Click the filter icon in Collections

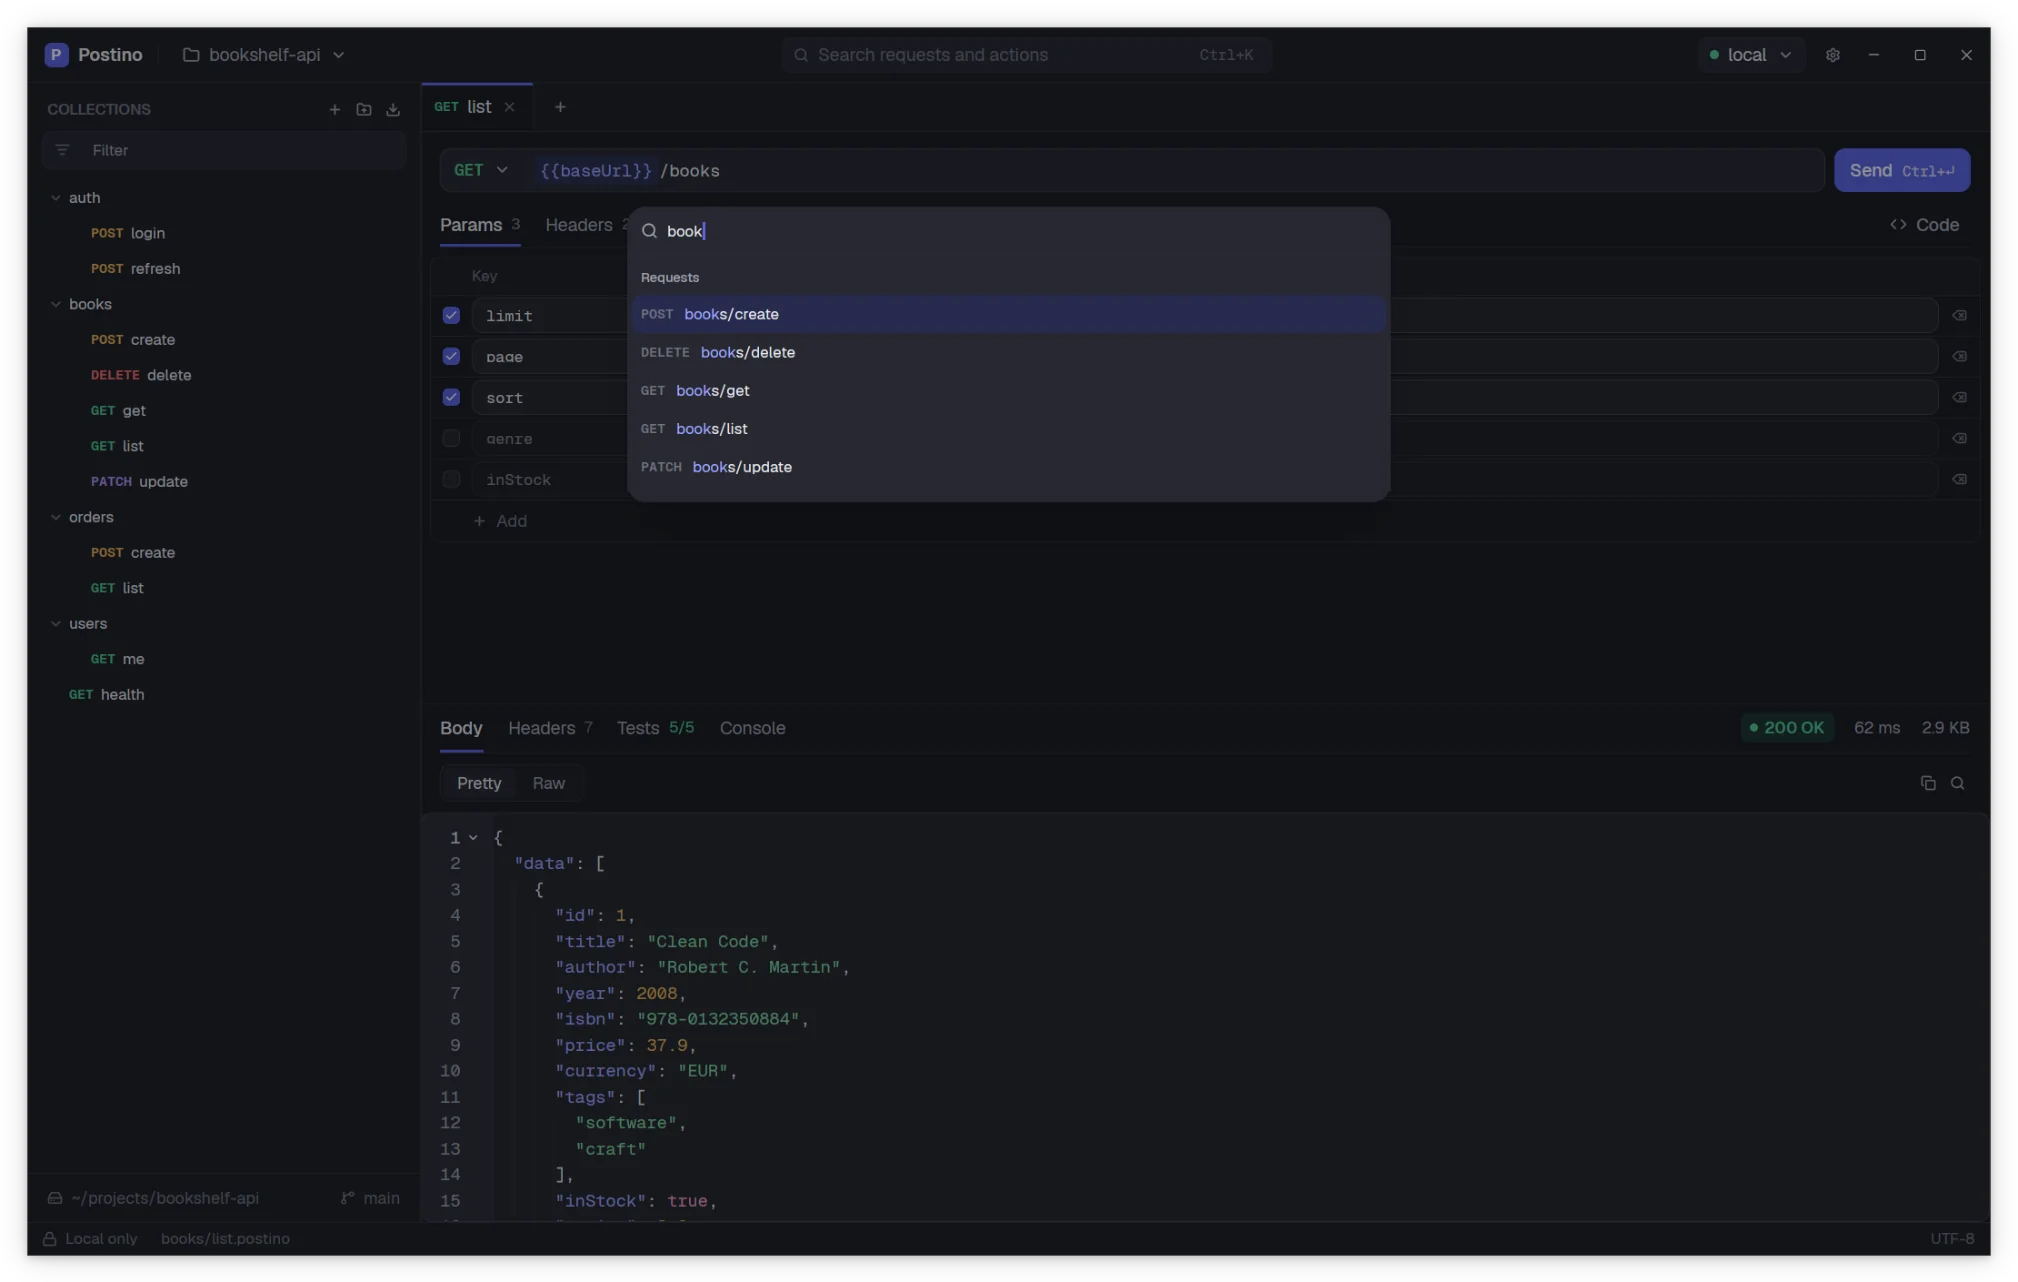[x=62, y=150]
